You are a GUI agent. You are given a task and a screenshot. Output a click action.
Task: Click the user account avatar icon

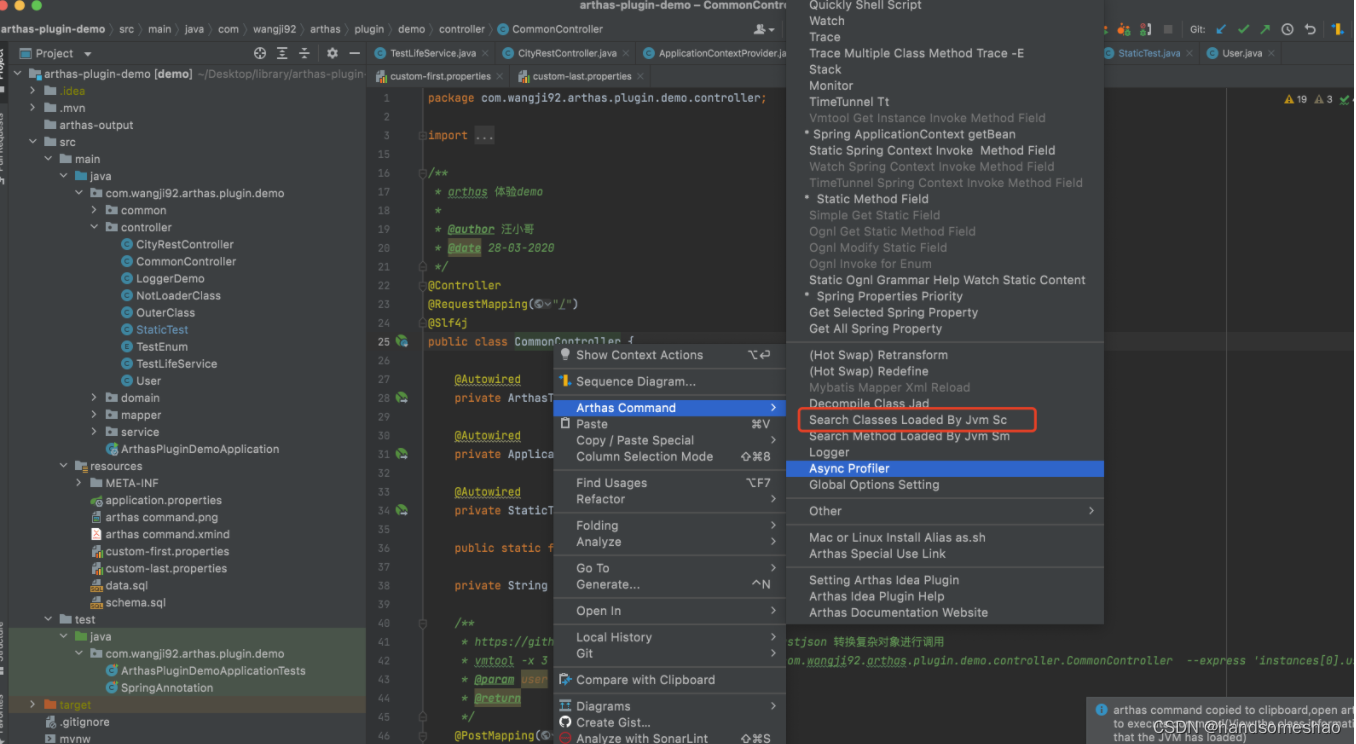pyautogui.click(x=764, y=29)
